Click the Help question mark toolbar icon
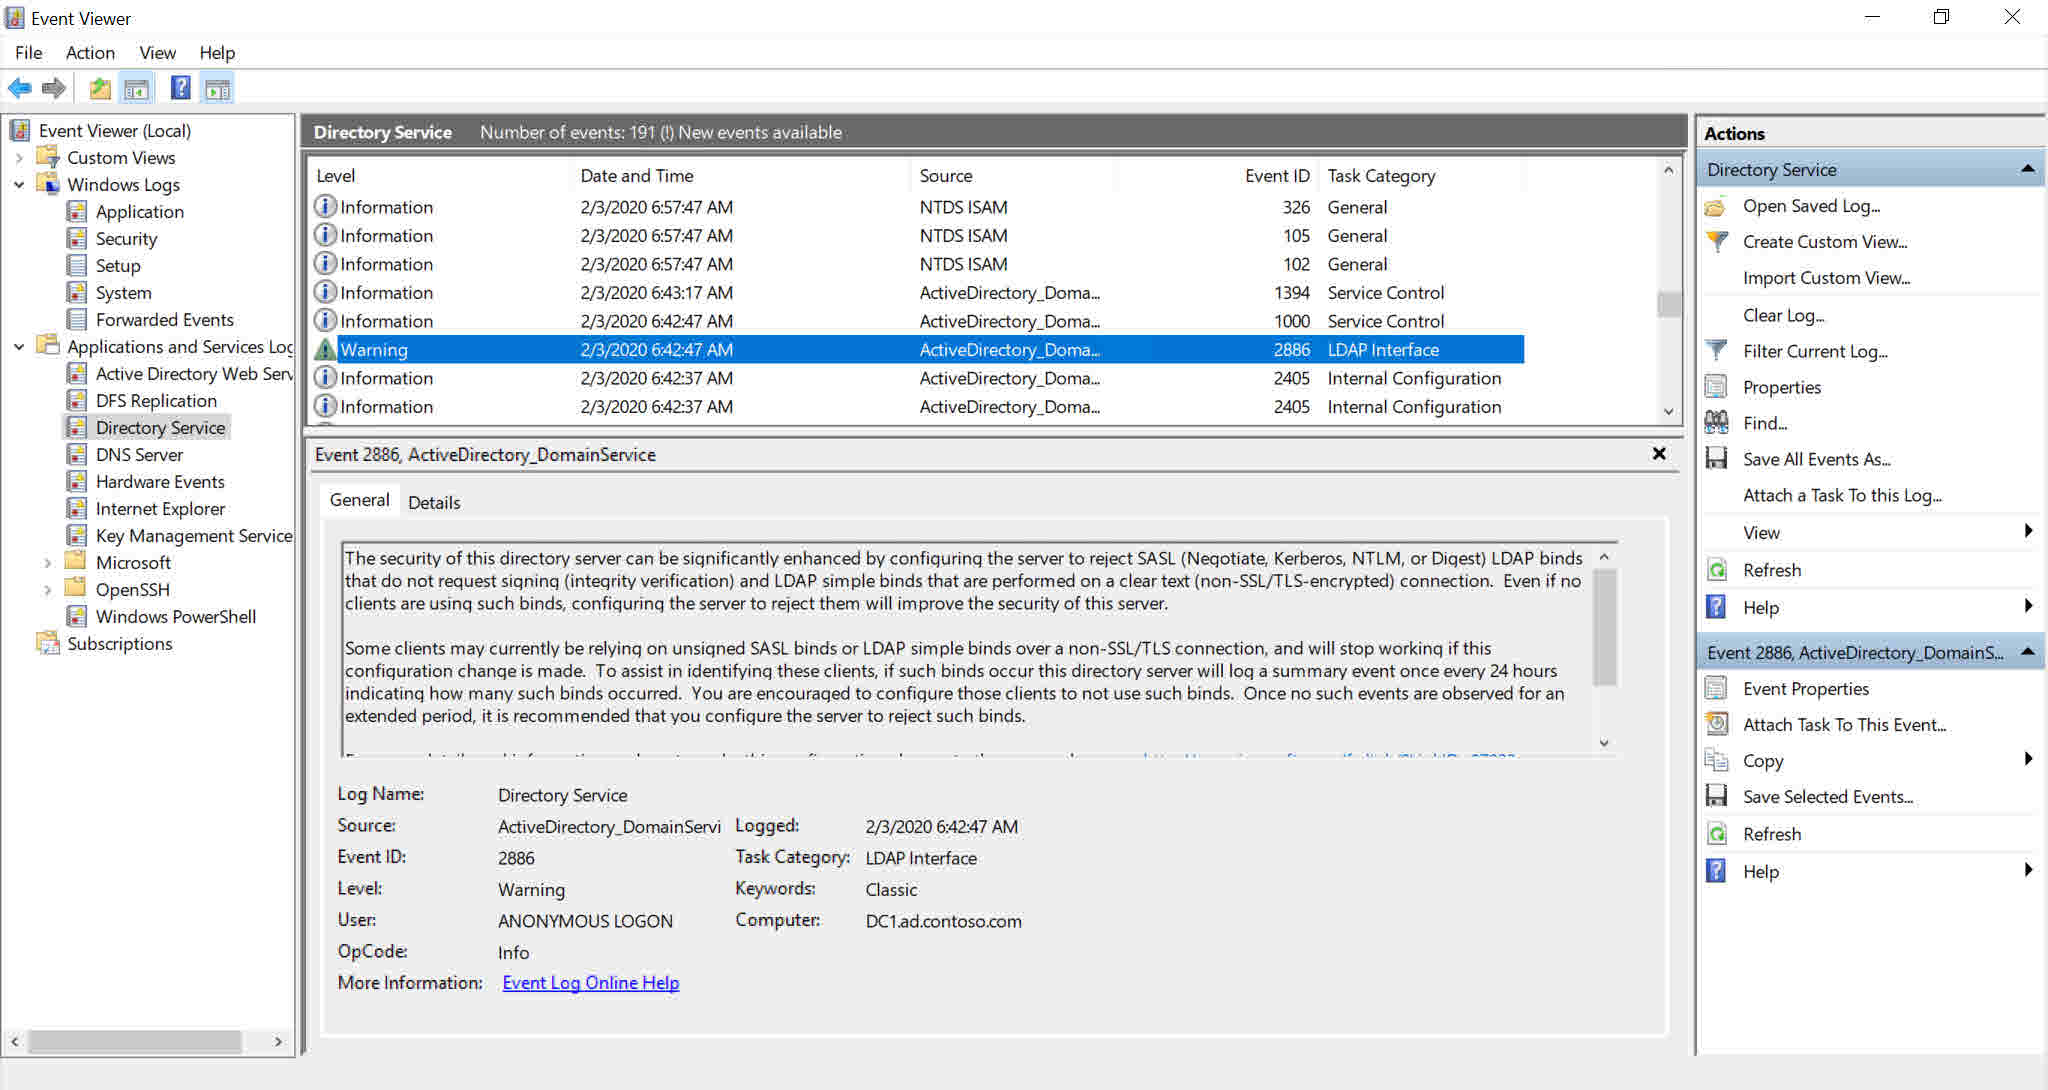The width and height of the screenshot is (2048, 1090). click(180, 88)
